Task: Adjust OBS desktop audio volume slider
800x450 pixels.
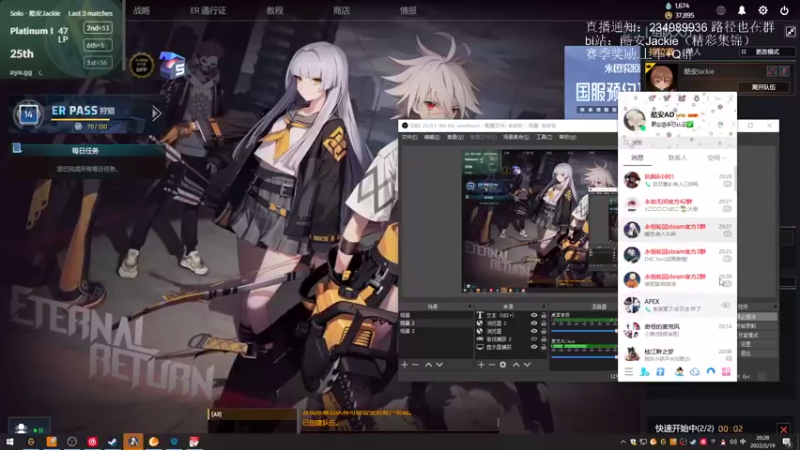Action: point(584,331)
